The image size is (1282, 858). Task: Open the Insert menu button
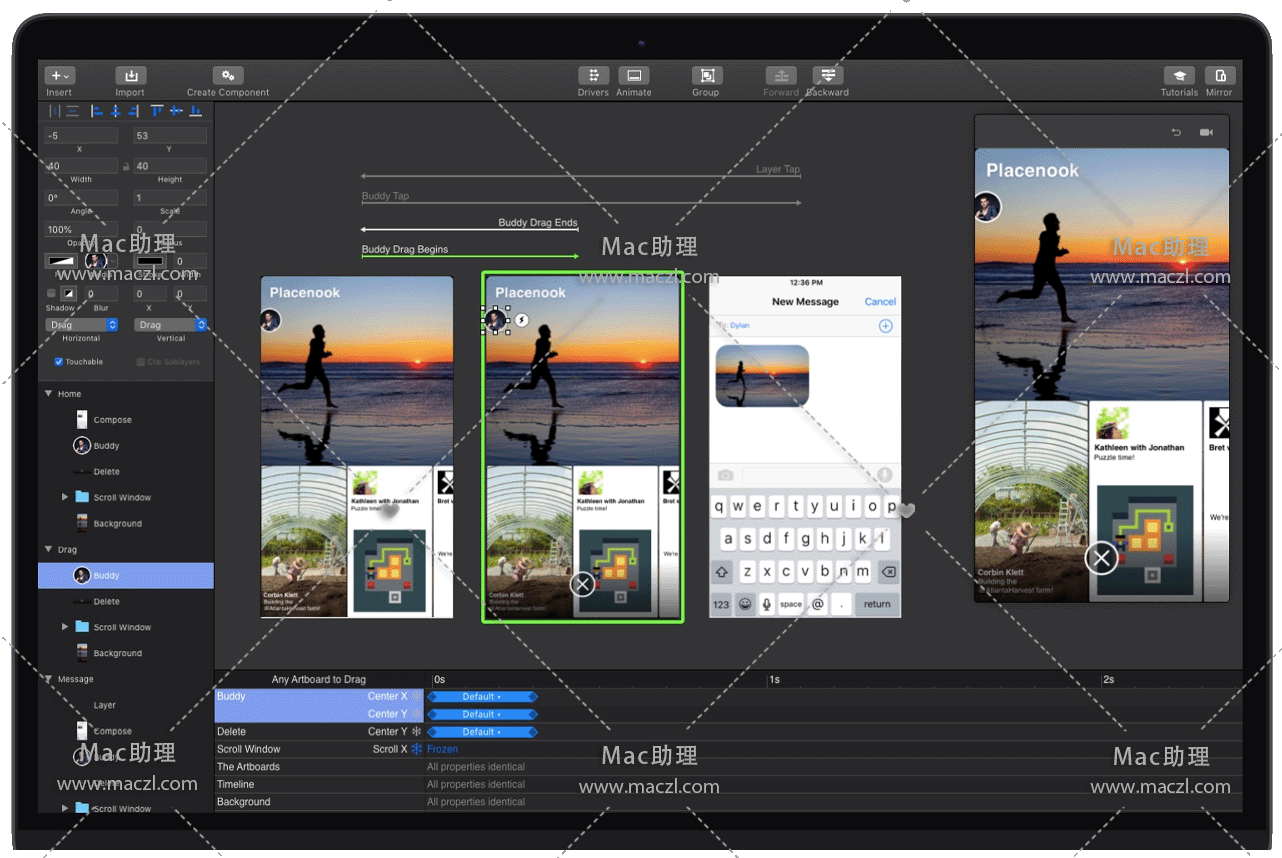(59, 76)
